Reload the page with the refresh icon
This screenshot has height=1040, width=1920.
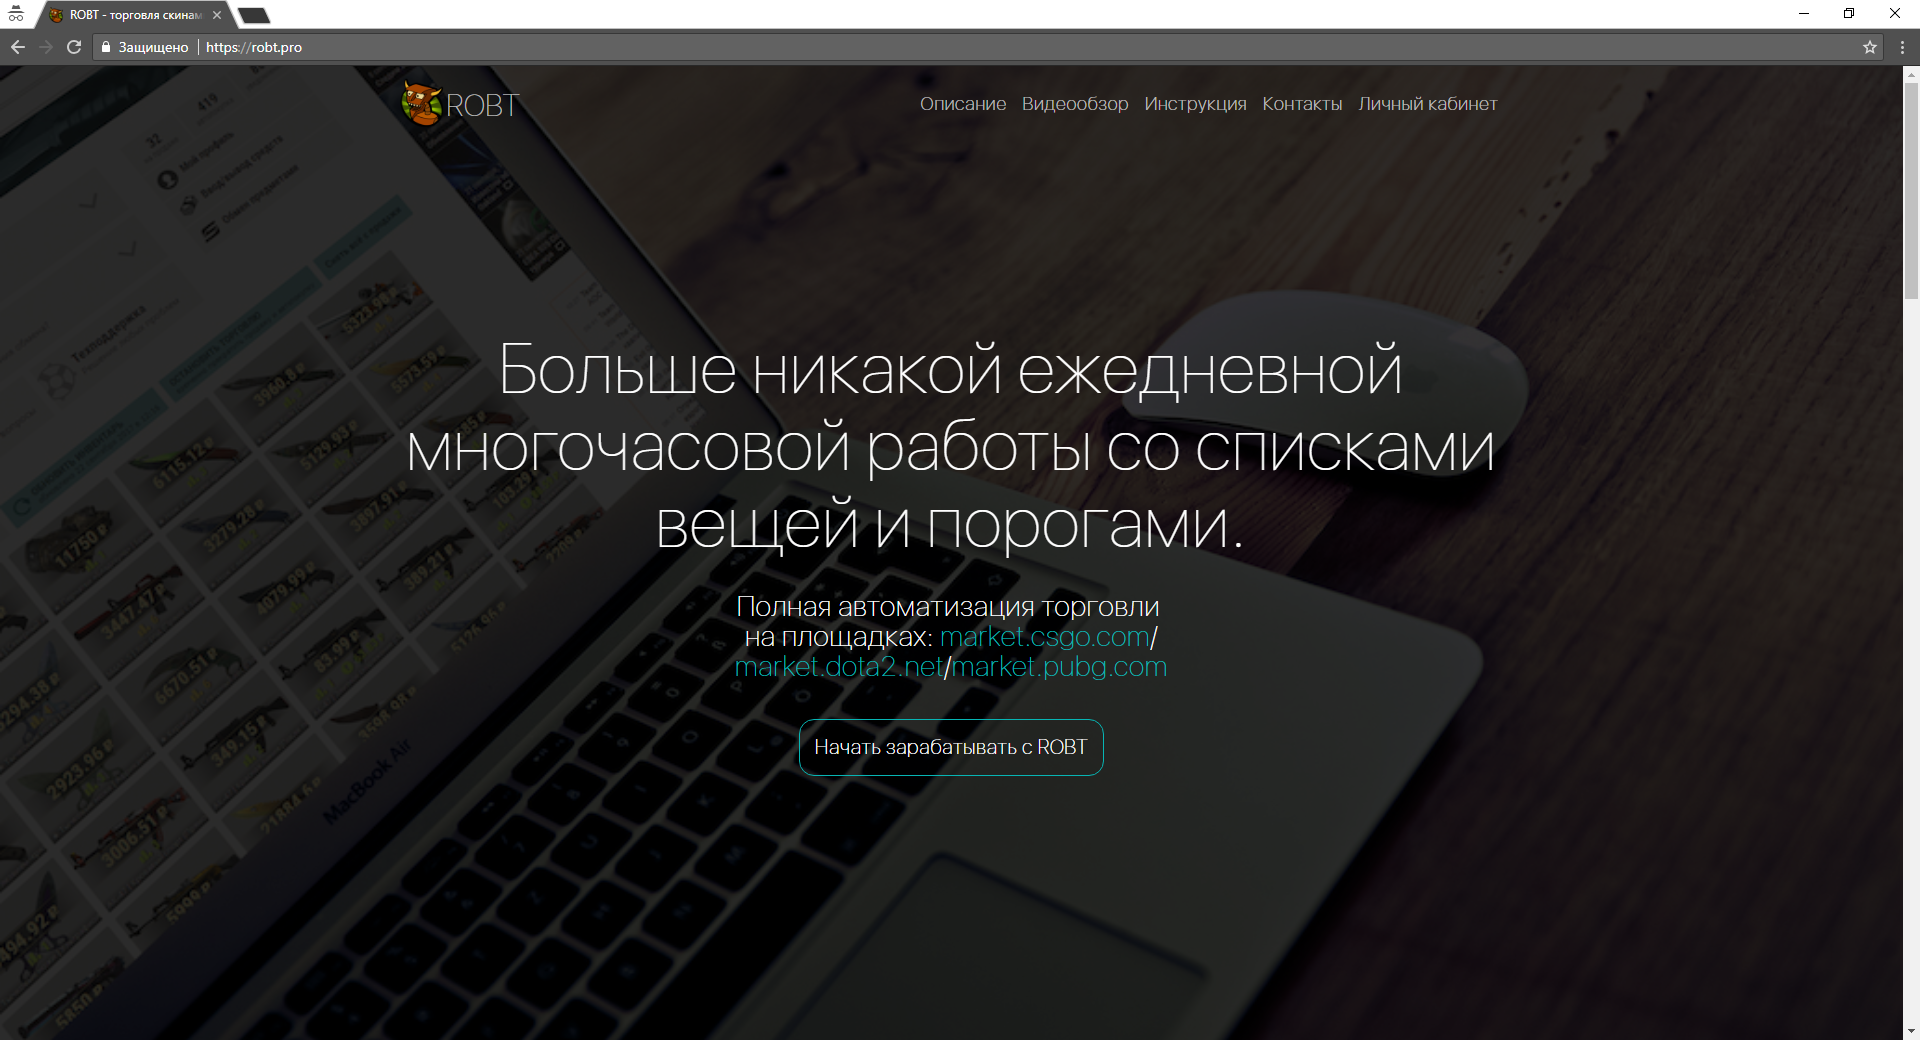pos(74,47)
